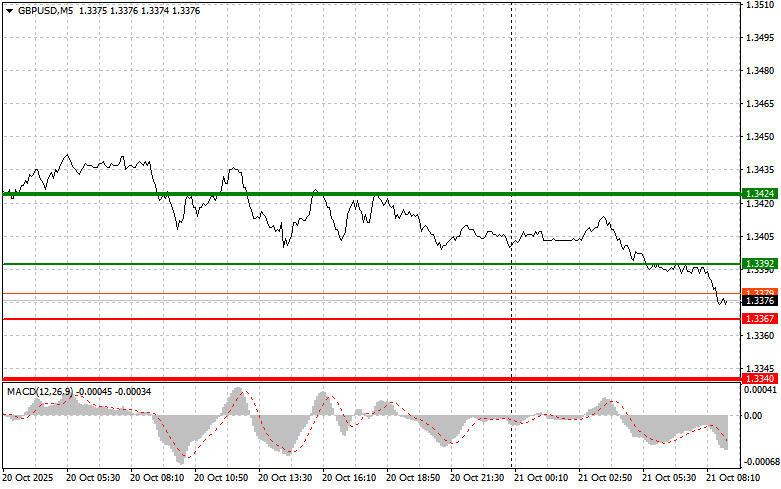781x489 pixels.
Task: Click the 1.3450 label on price scale
Action: point(758,137)
